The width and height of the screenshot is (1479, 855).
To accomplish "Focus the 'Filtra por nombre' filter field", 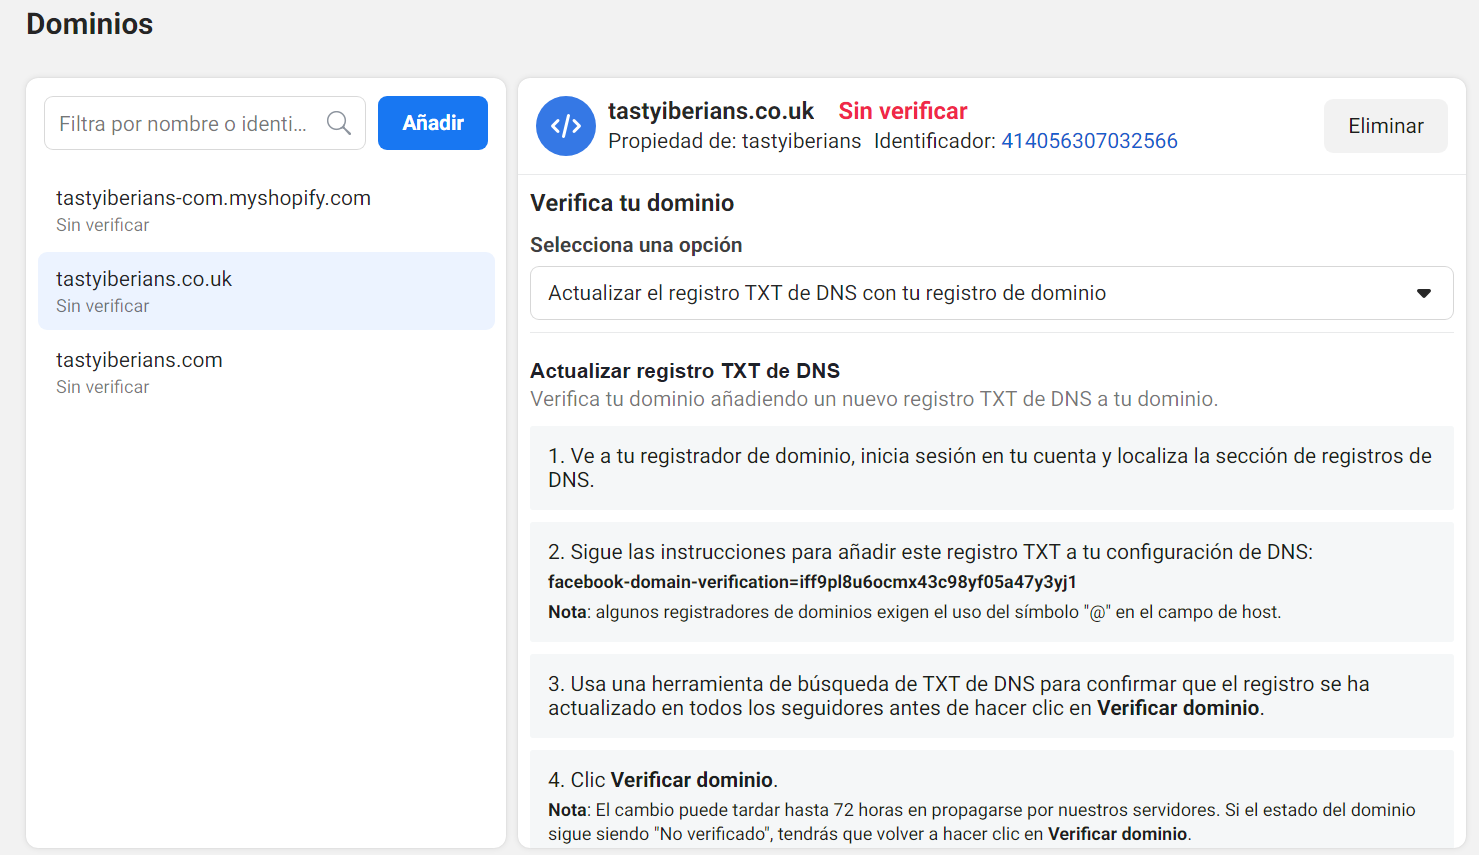I will pos(185,123).
